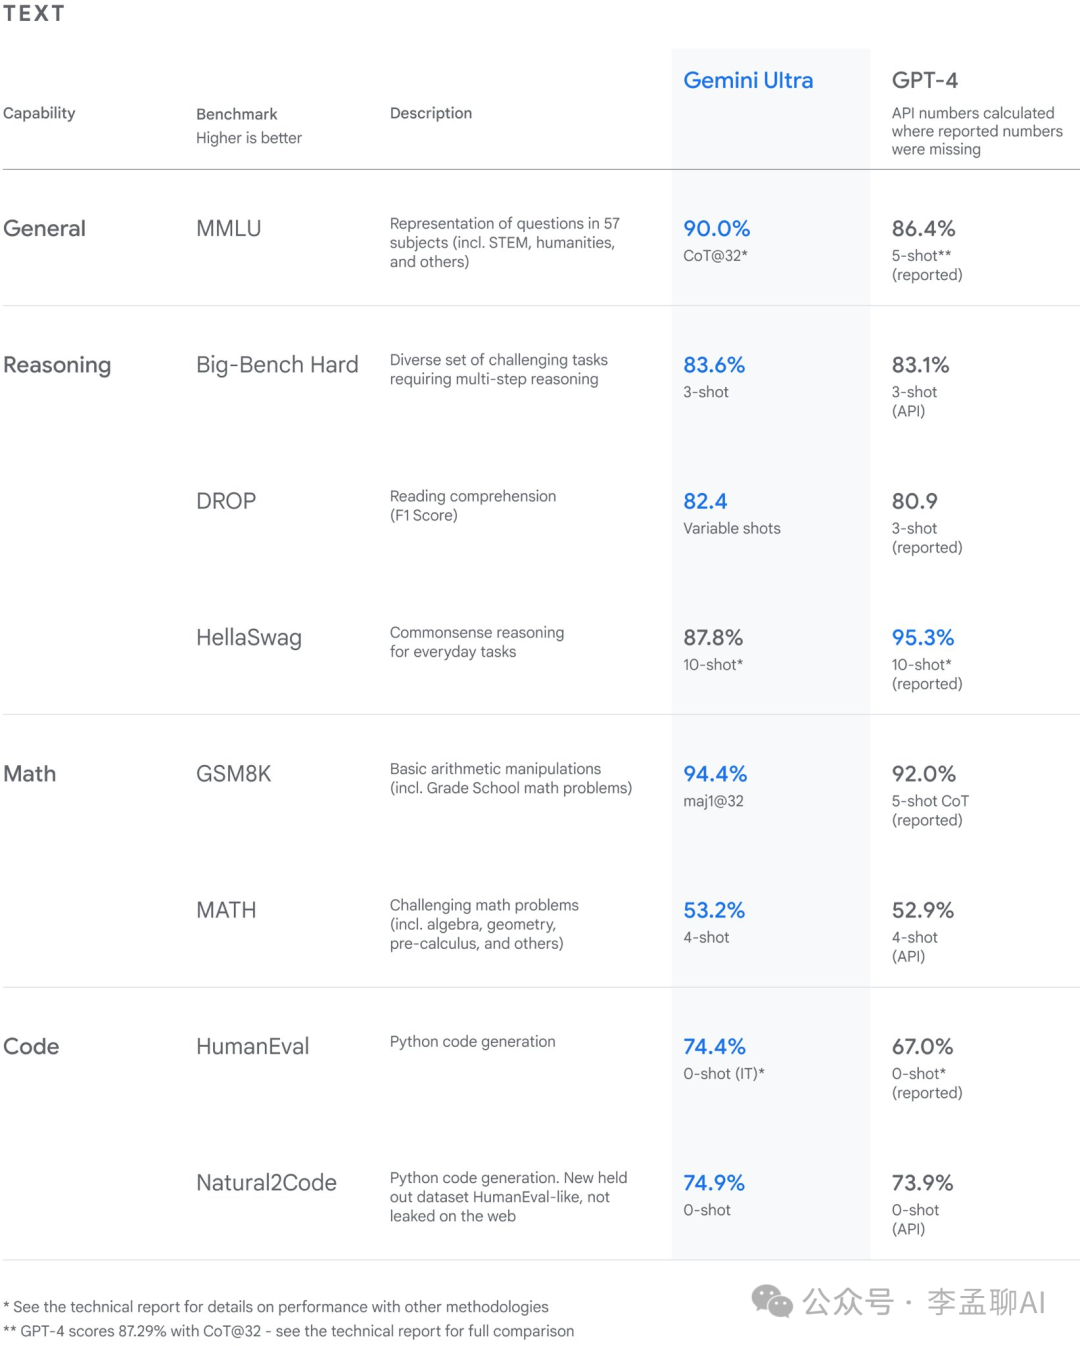The image size is (1080, 1346).
Task: Click the HellaSwag benchmark name
Action: pos(249,638)
